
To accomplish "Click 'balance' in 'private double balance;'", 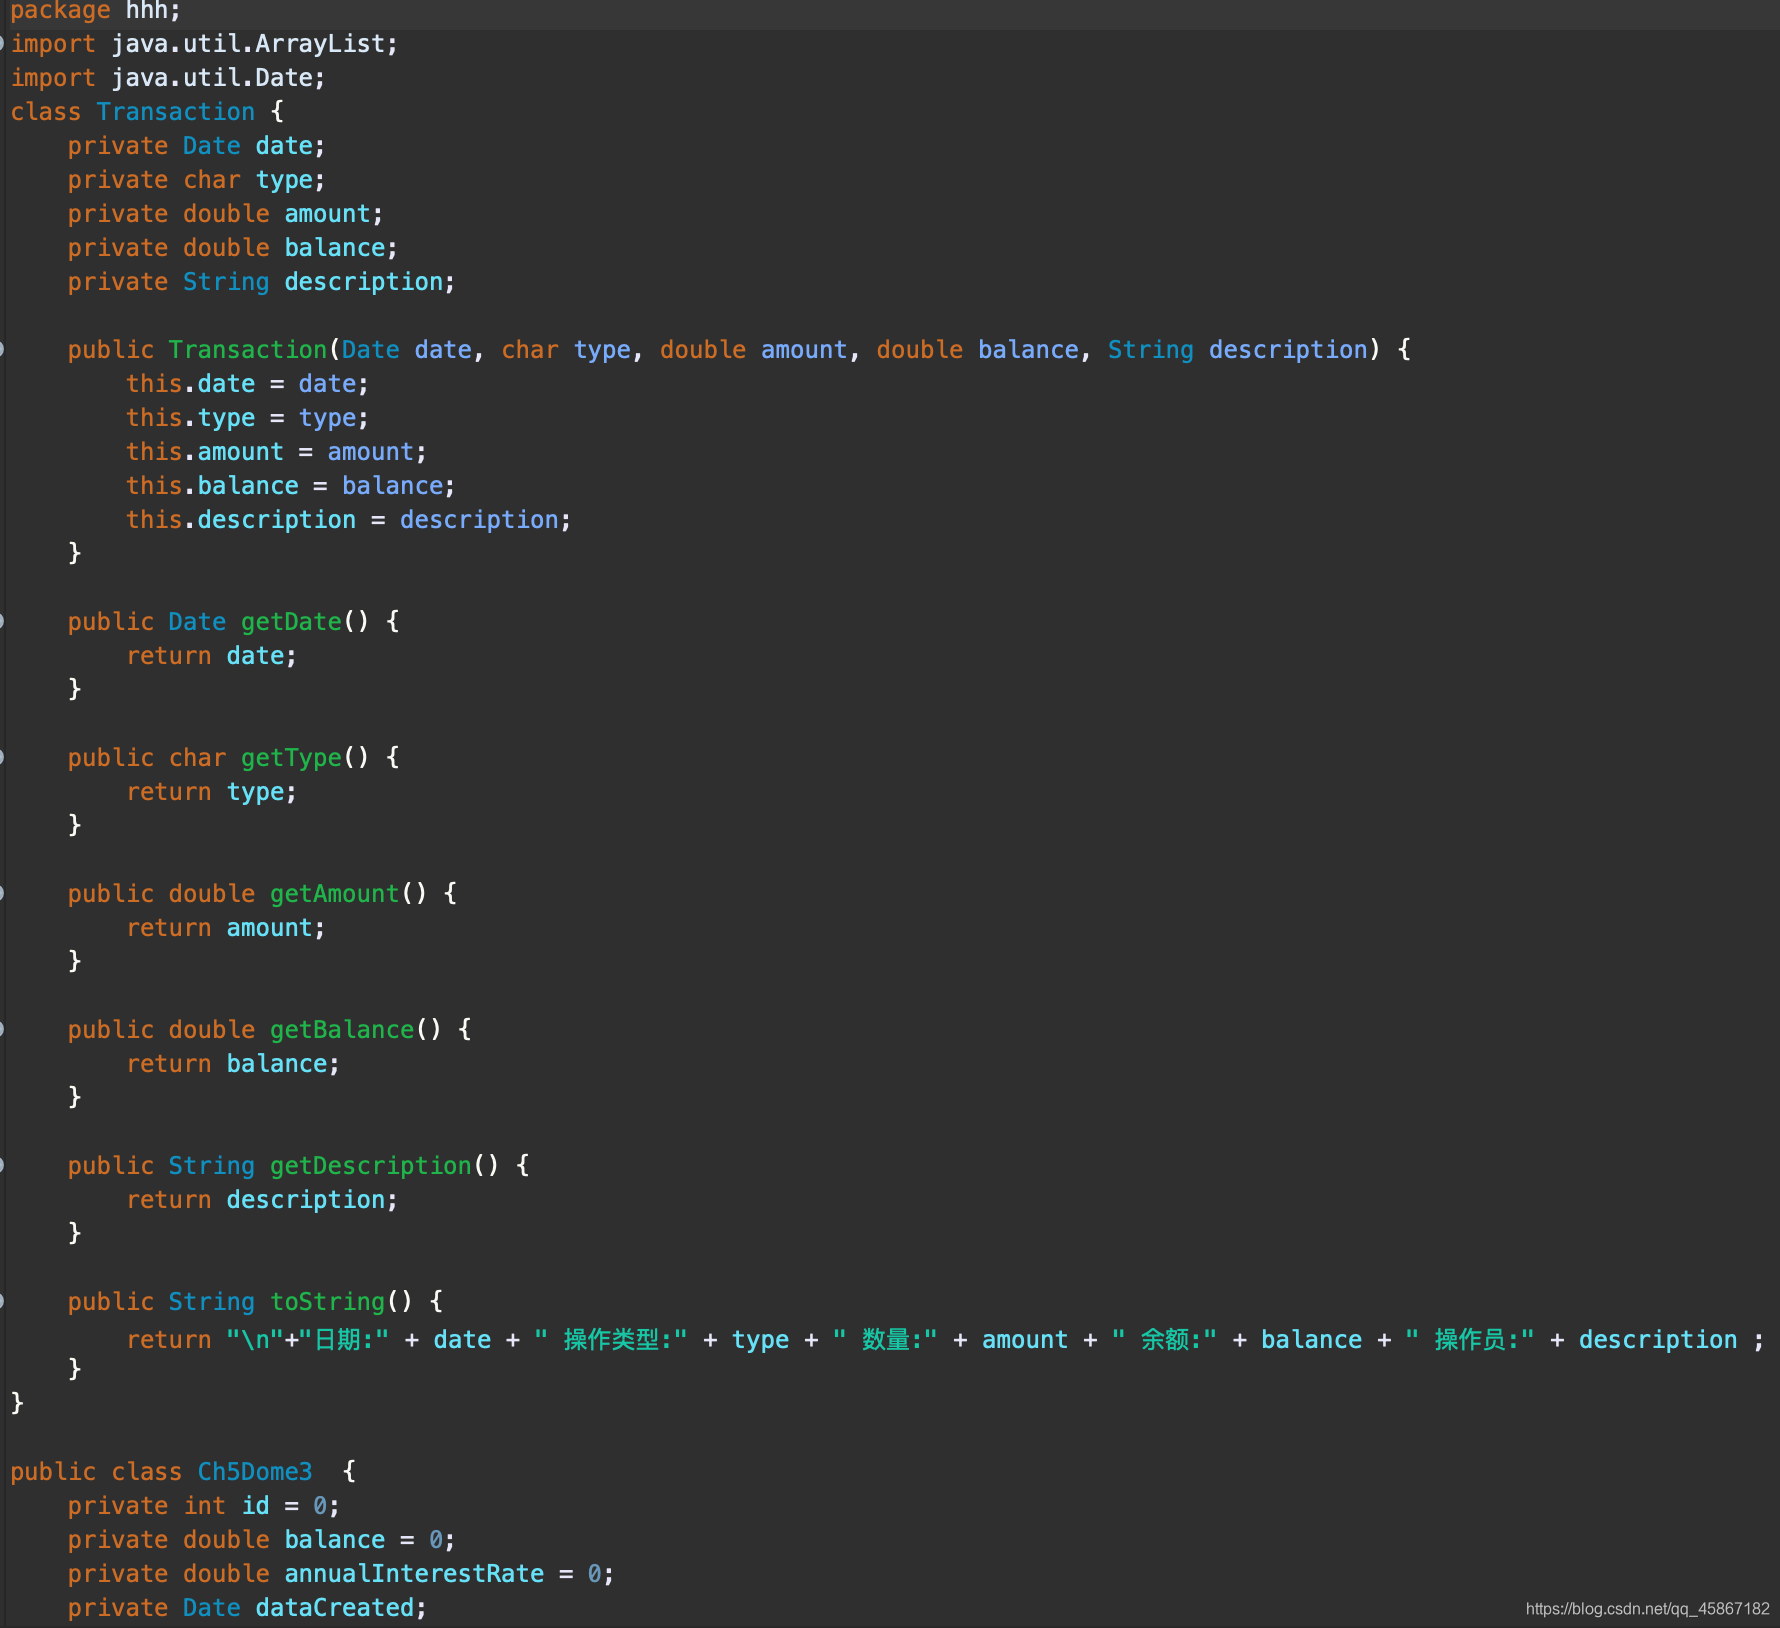I will click(x=335, y=248).
